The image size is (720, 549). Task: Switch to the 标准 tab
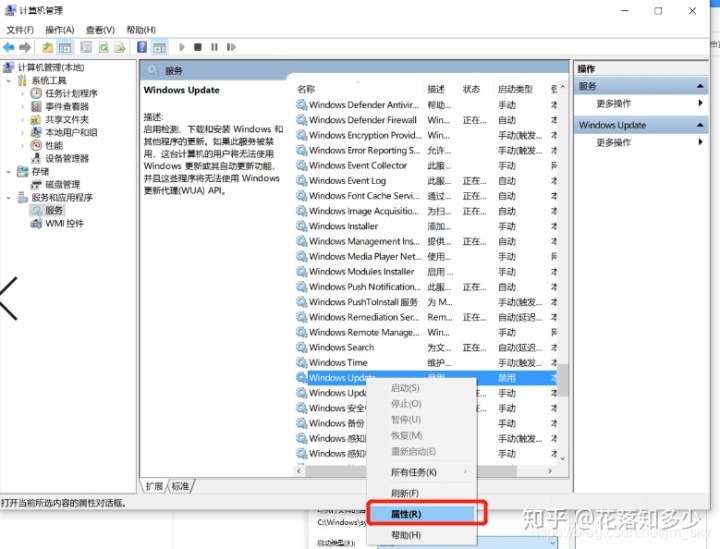click(180, 486)
